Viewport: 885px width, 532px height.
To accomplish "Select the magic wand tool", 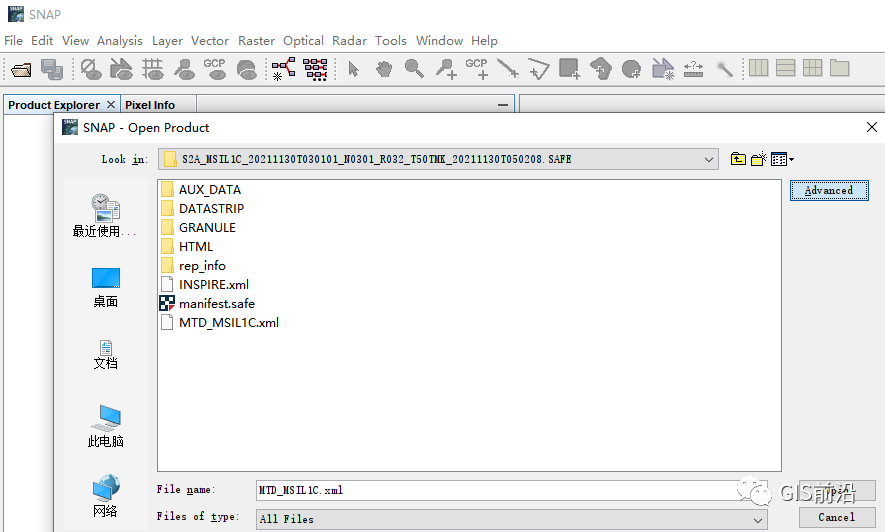I will coord(724,69).
